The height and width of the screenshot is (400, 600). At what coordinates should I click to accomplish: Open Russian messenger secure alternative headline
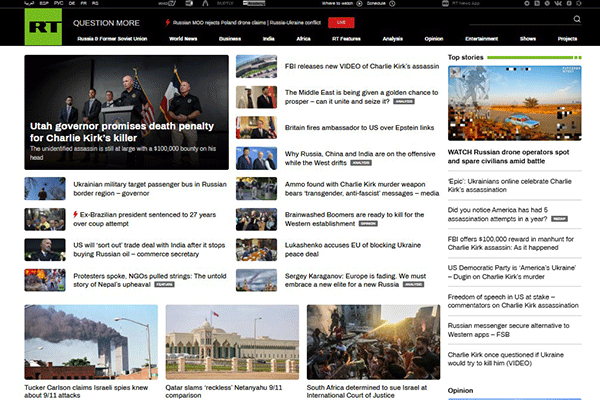point(509,330)
